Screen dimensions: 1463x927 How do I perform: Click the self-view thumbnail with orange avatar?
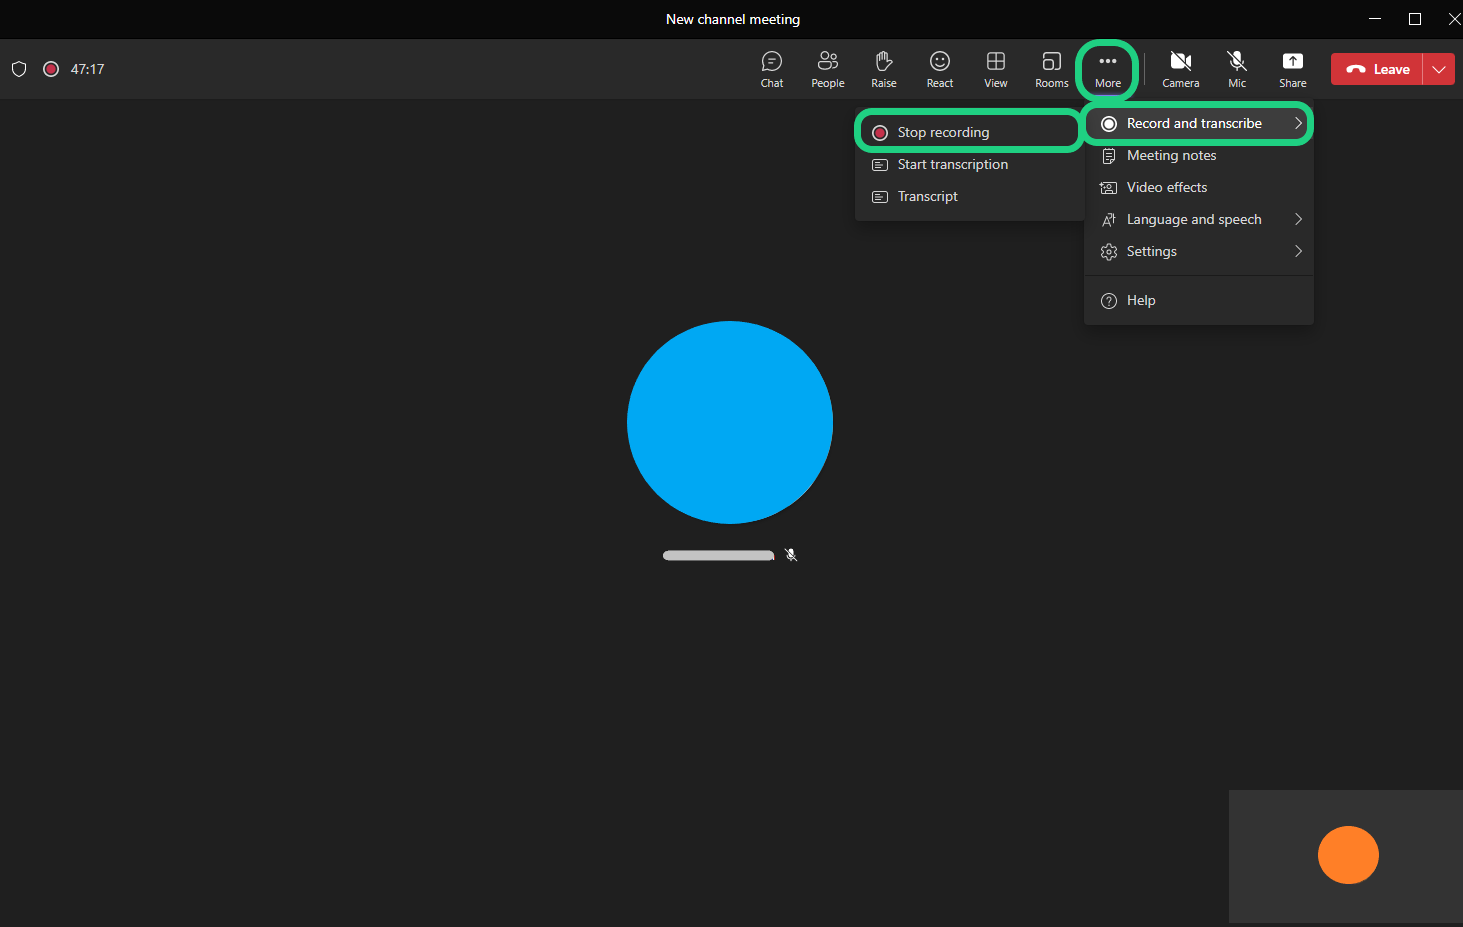pyautogui.click(x=1346, y=855)
